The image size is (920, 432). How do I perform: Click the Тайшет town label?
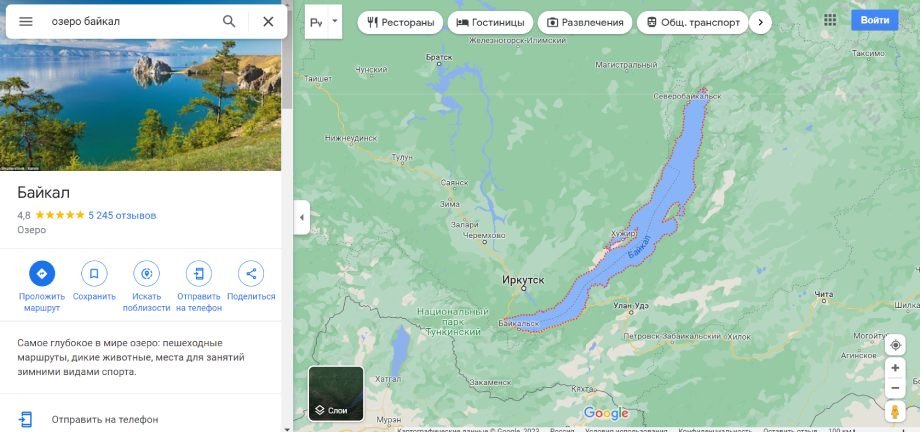(x=317, y=78)
